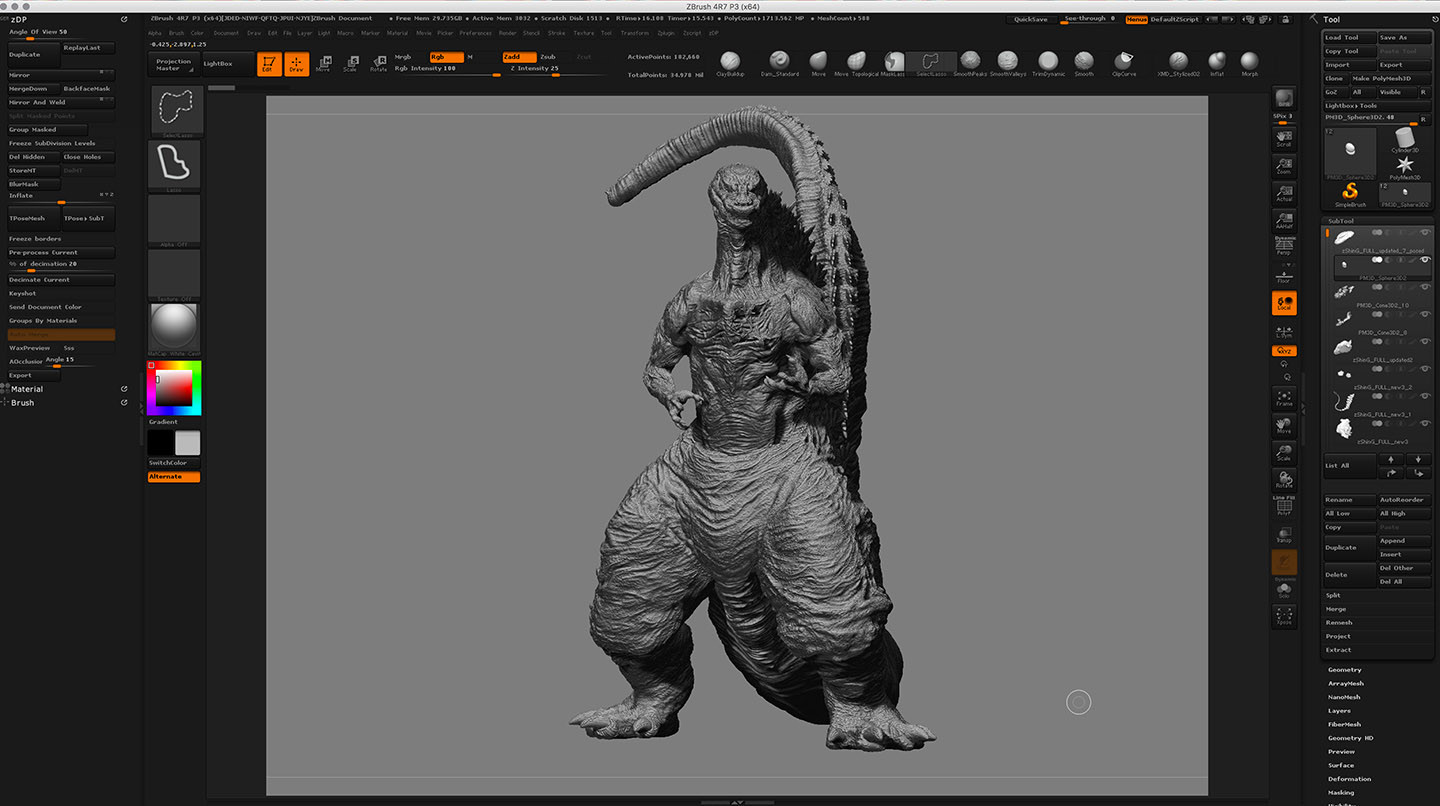Select the Morph brush
The width and height of the screenshot is (1440, 806).
[x=1250, y=64]
